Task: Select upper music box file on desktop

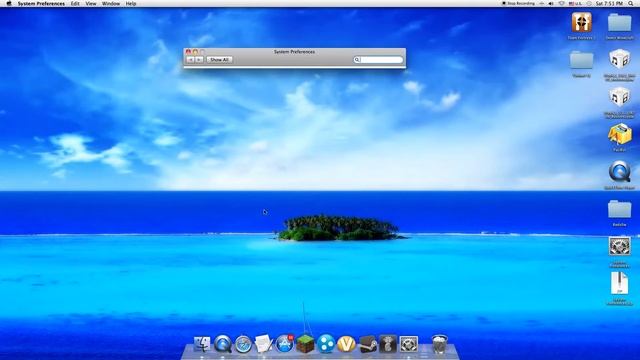Action: [x=619, y=60]
